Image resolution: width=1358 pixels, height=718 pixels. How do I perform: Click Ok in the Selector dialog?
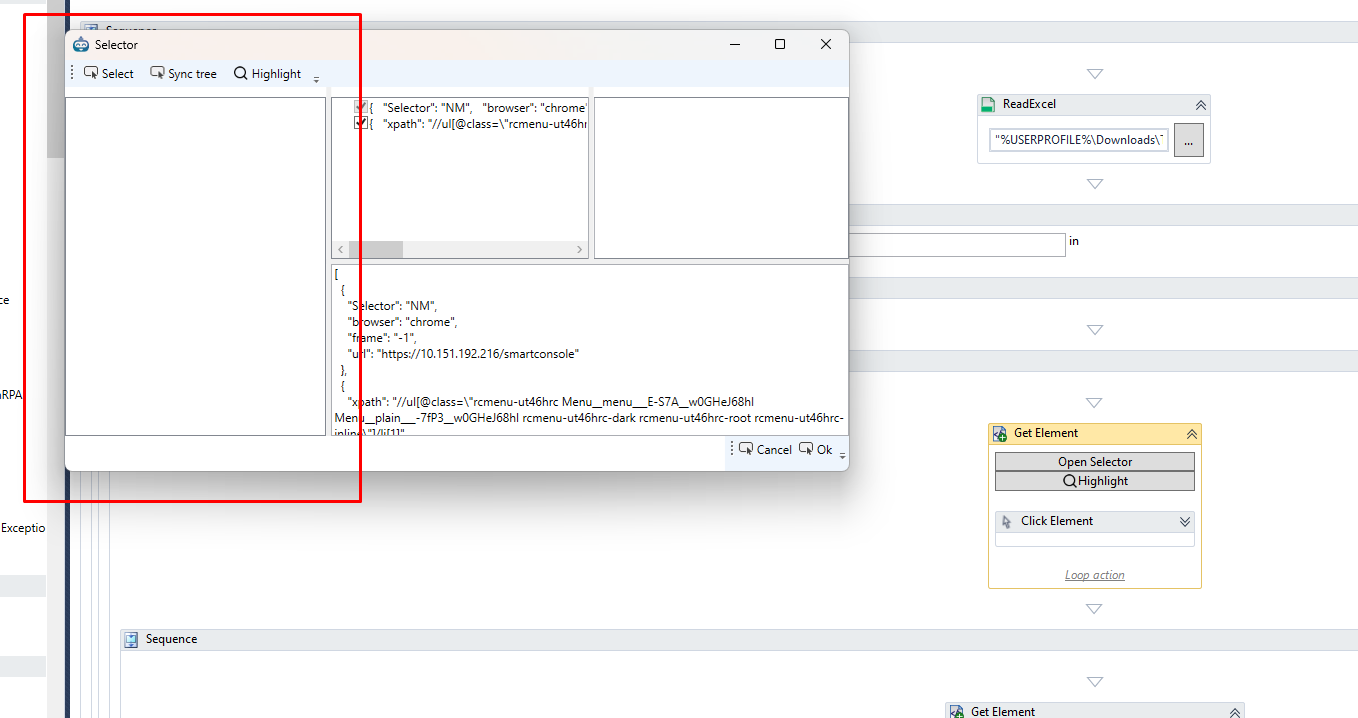(815, 450)
